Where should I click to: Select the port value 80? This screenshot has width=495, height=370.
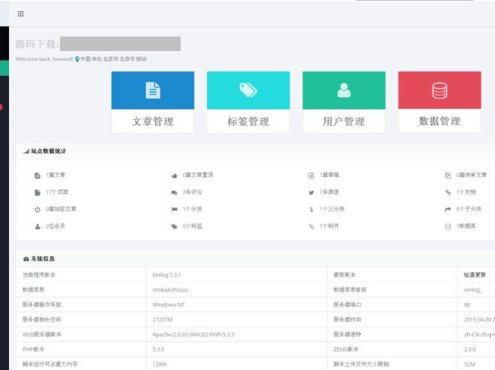467,305
